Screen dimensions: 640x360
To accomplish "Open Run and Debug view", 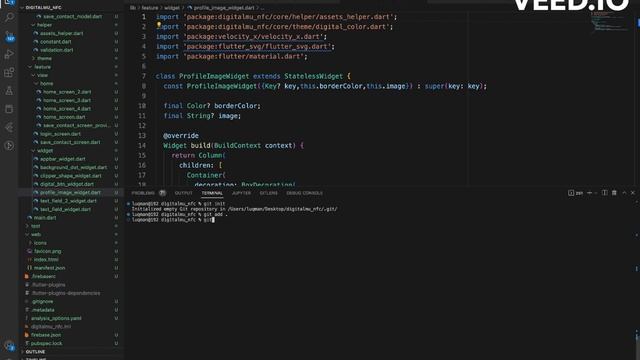I will tap(9, 54).
